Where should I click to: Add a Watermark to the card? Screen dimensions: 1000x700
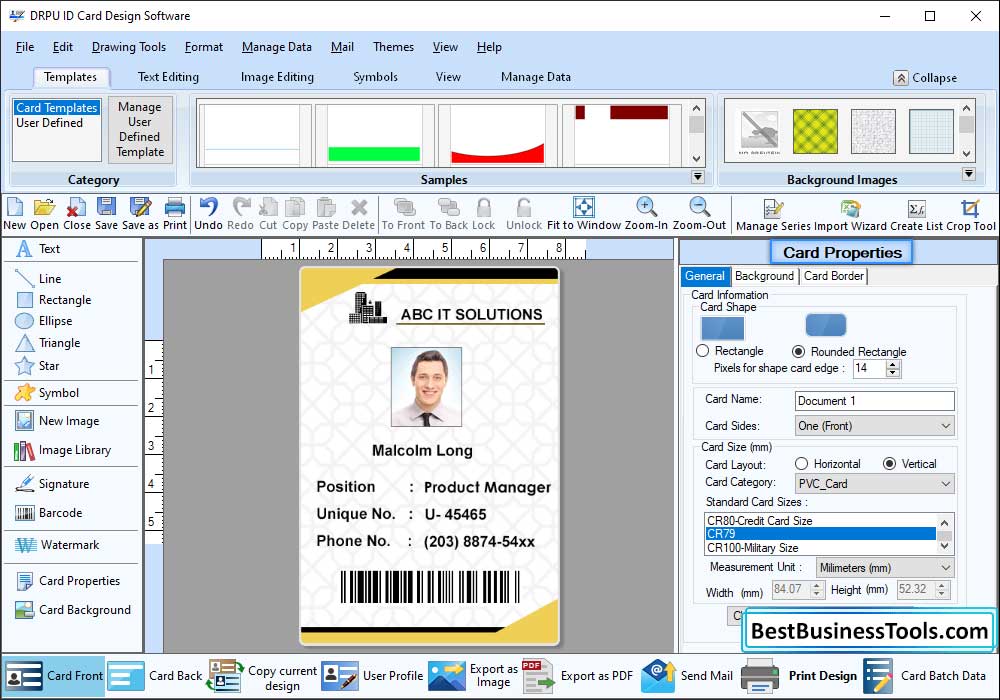(x=57, y=545)
